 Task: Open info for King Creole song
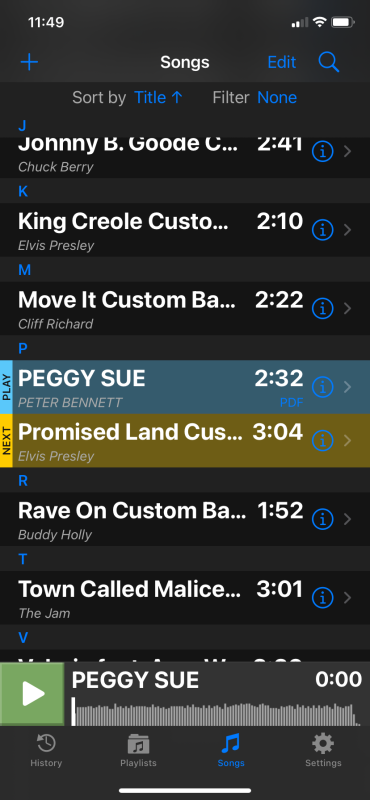click(x=323, y=230)
